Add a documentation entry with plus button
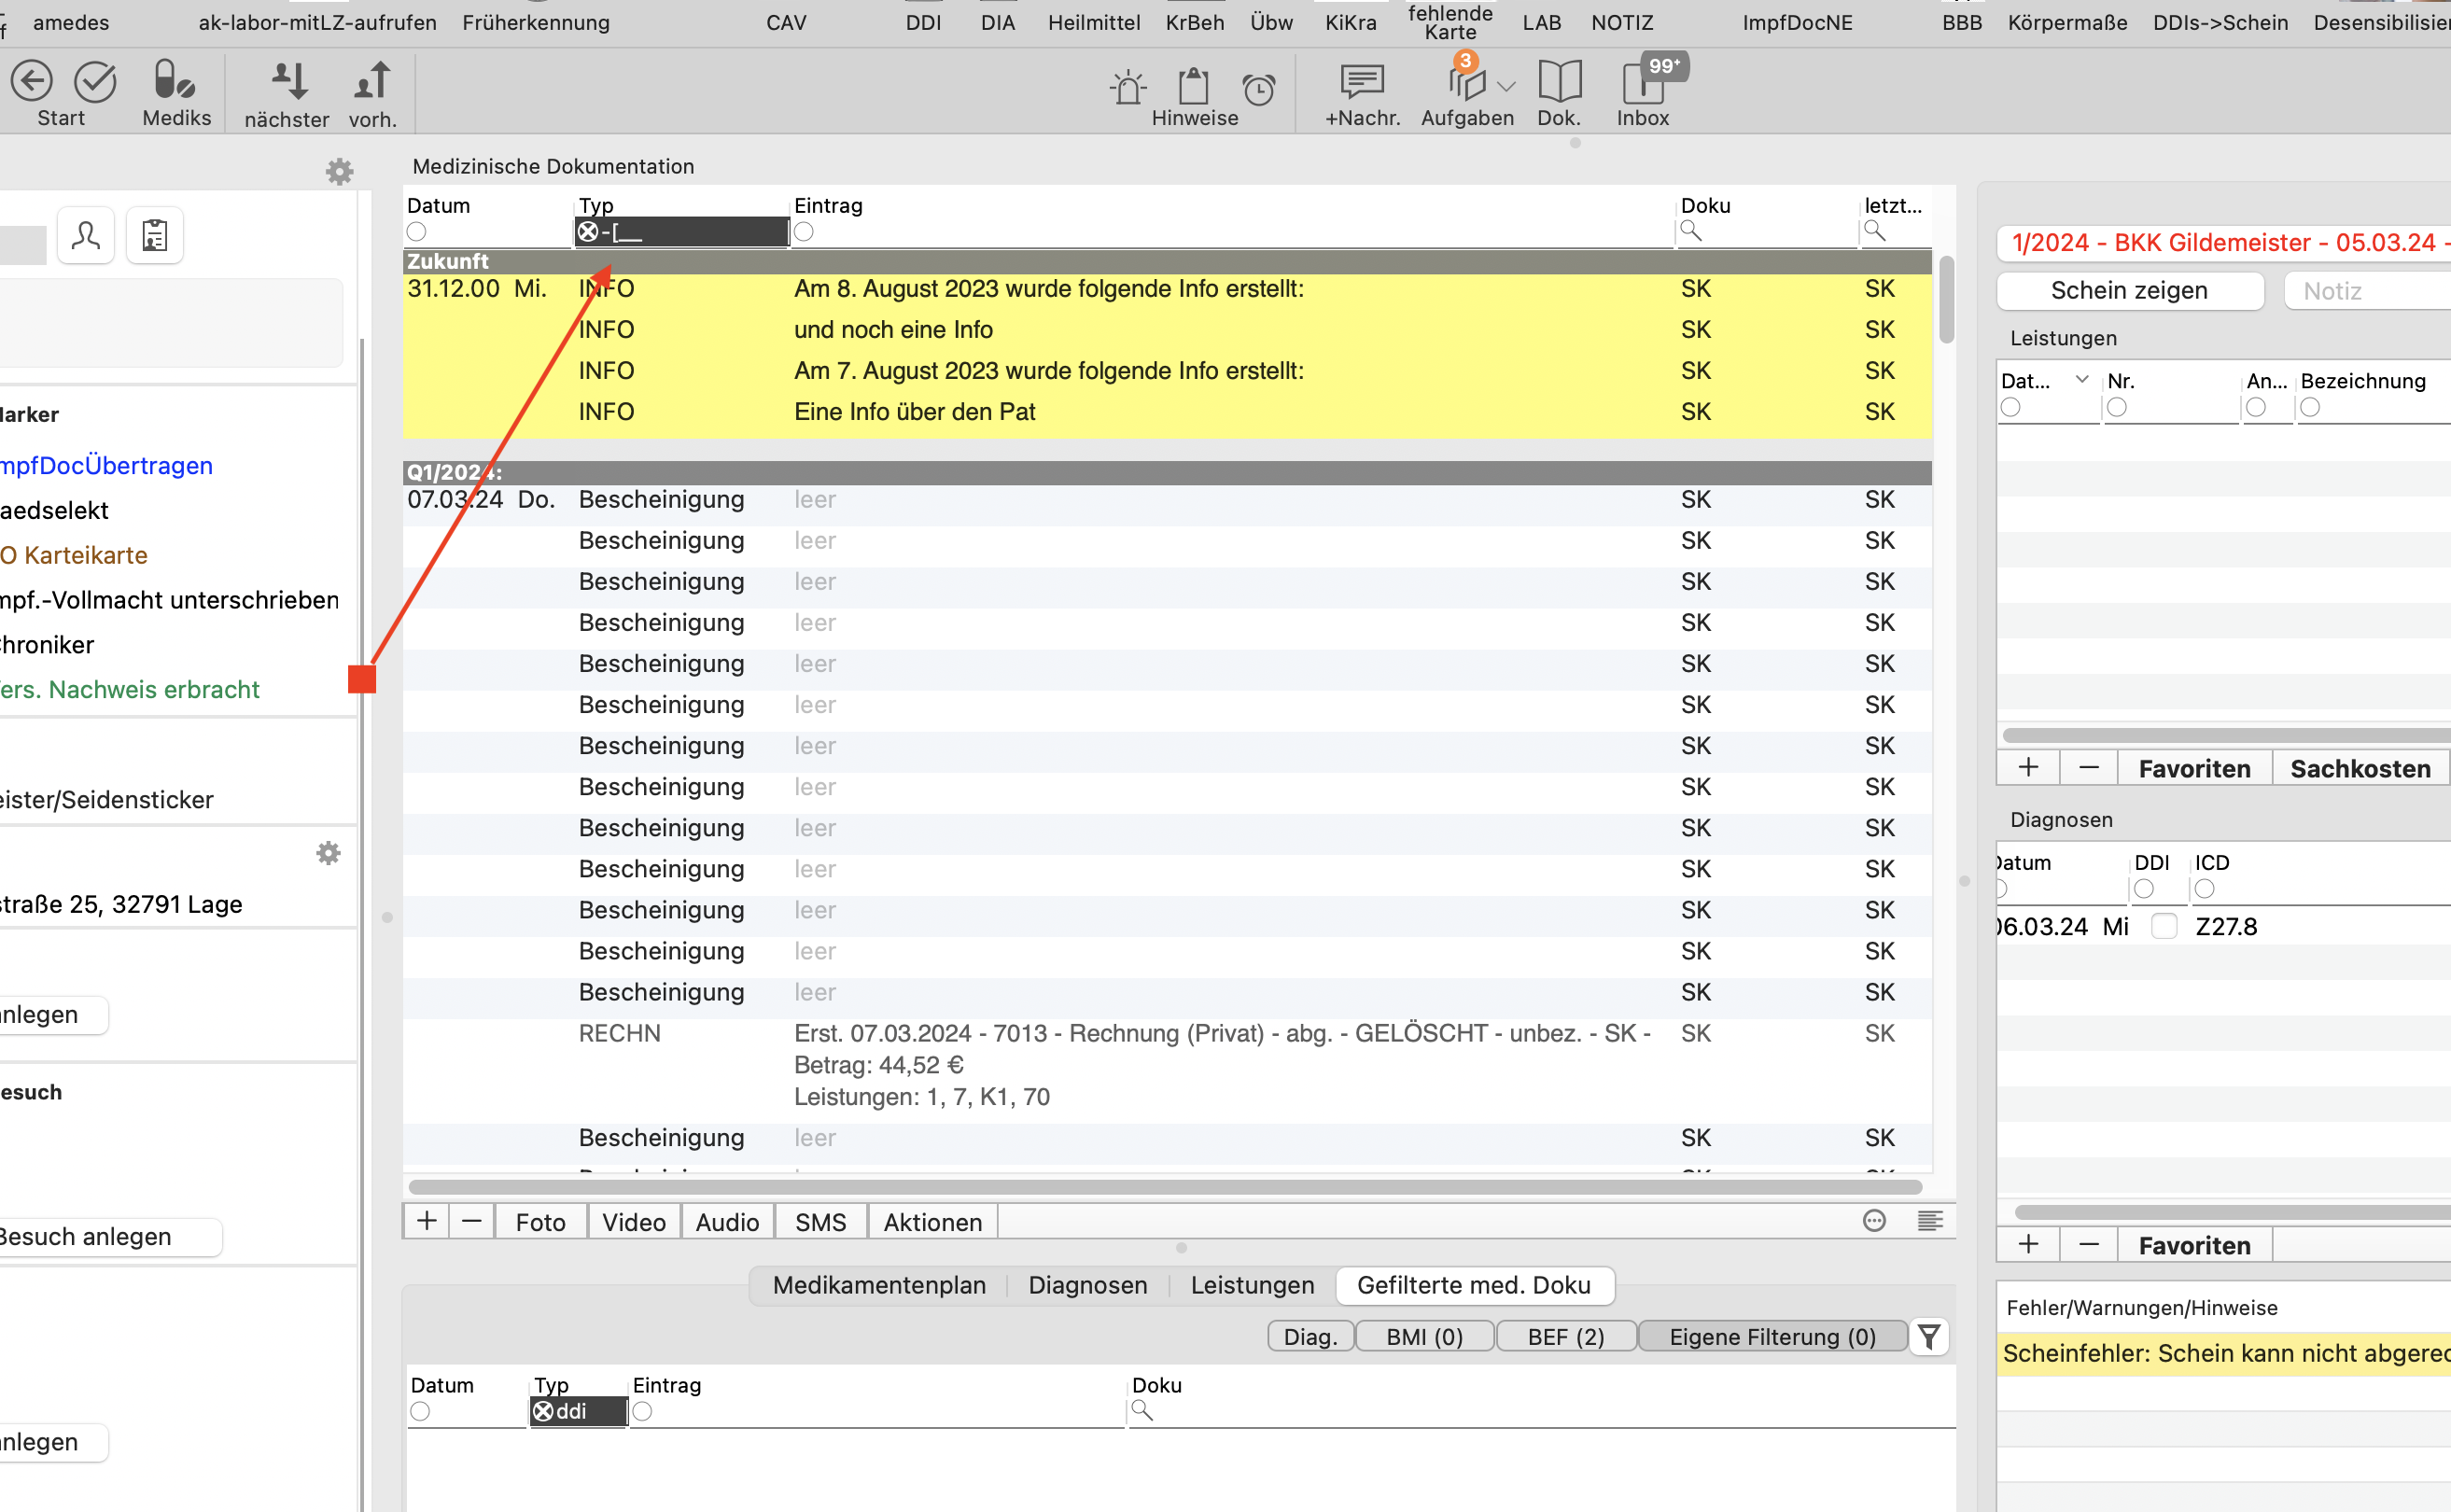This screenshot has height=1512, width=2451. point(427,1221)
